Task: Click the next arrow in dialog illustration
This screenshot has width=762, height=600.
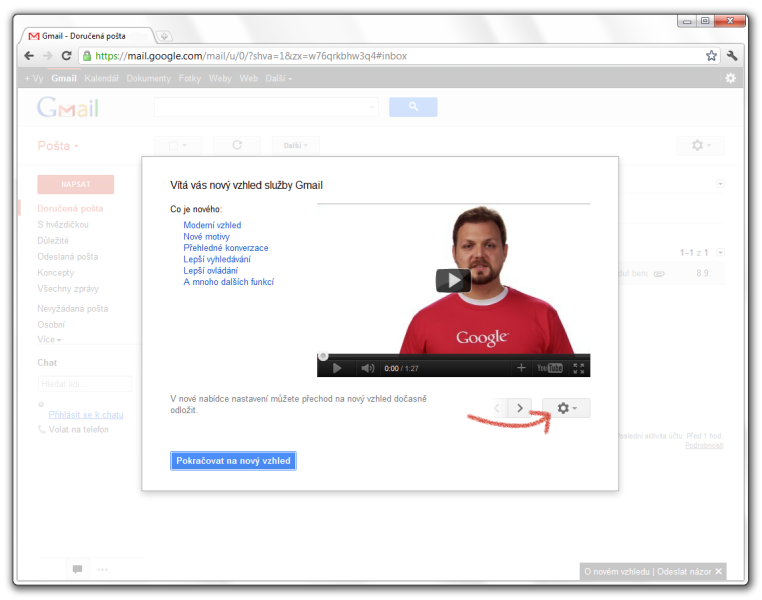Action: coord(520,408)
